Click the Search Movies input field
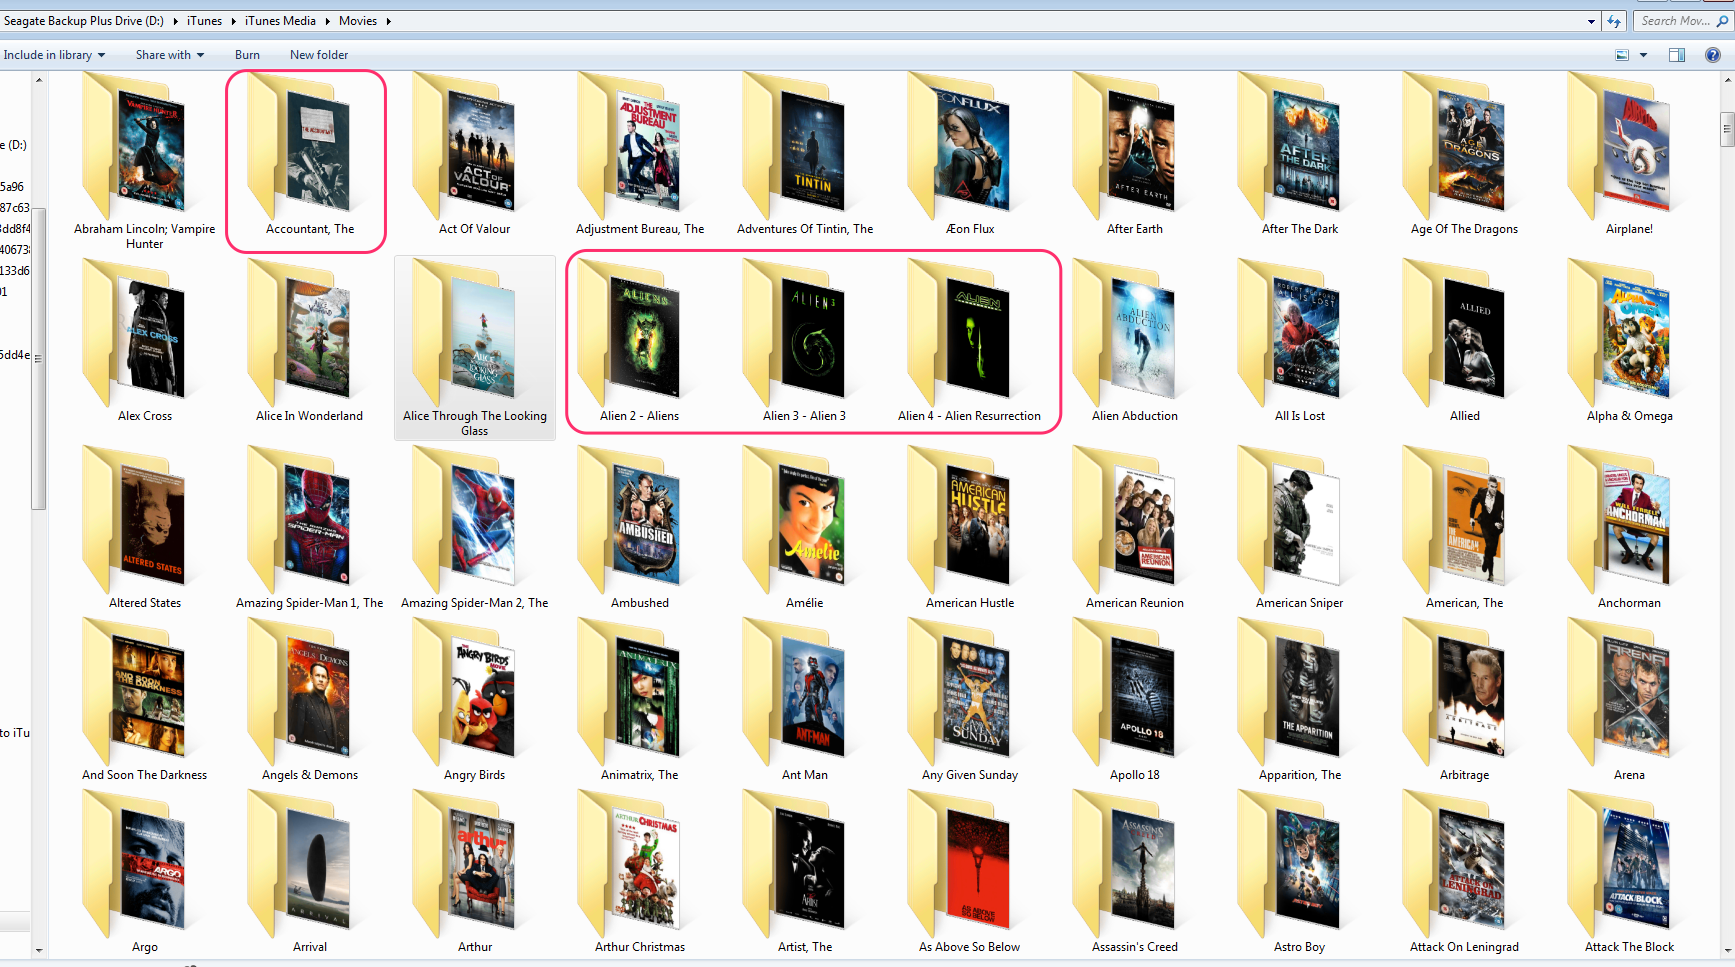Image resolution: width=1735 pixels, height=967 pixels. coord(1683,21)
